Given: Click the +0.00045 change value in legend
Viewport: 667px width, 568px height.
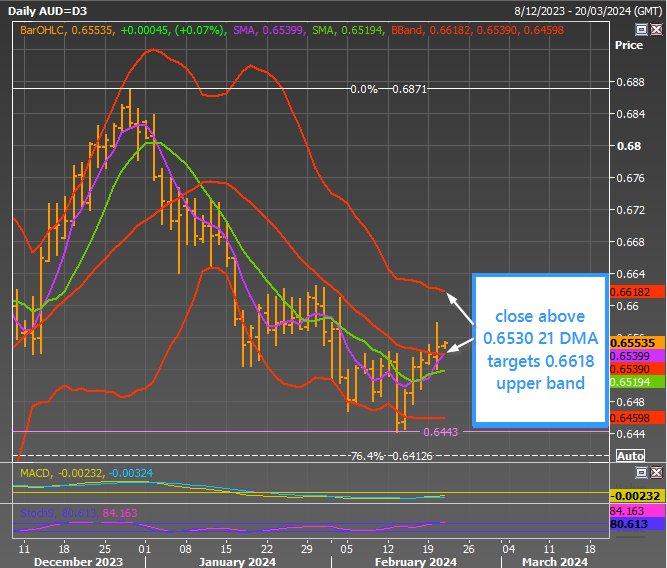Looking at the screenshot, I should (x=145, y=30).
